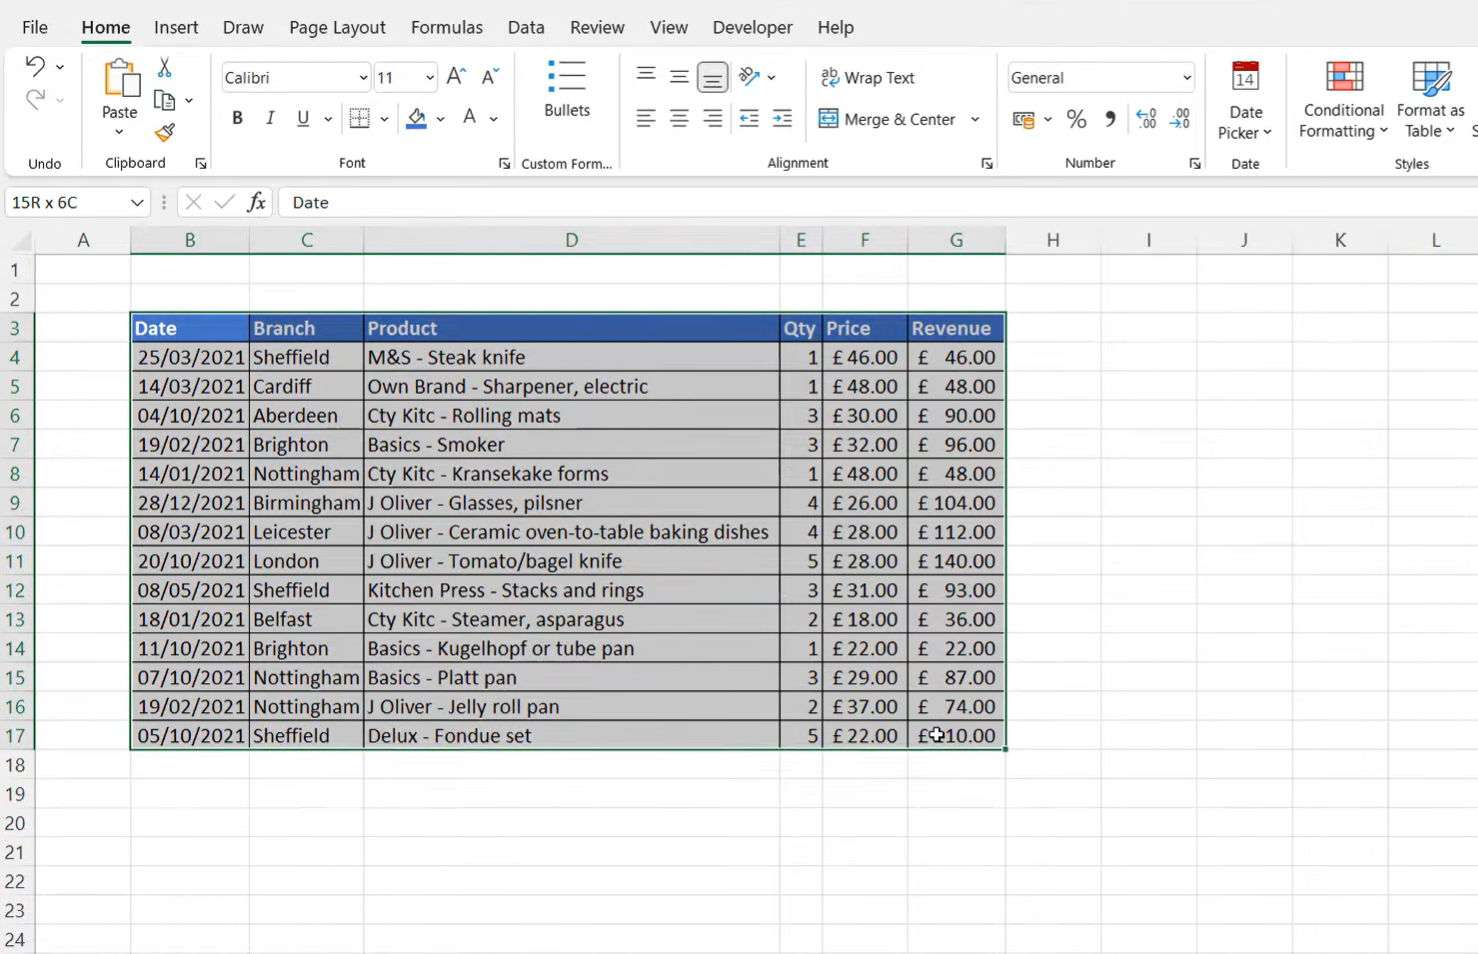This screenshot has width=1478, height=954.
Task: Switch to the View tab
Action: [x=669, y=27]
